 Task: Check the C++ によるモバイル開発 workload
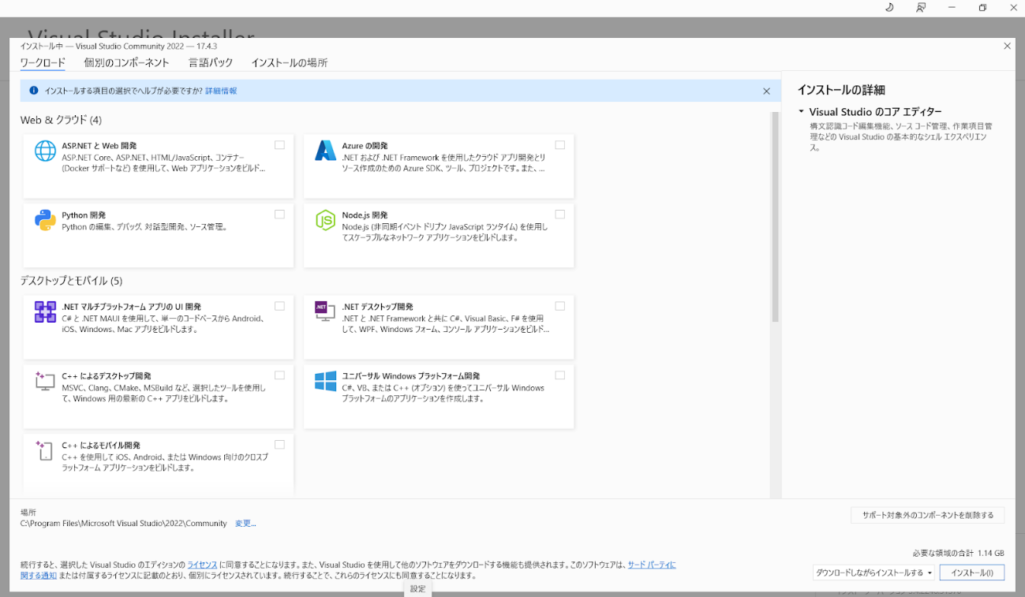[x=280, y=445]
